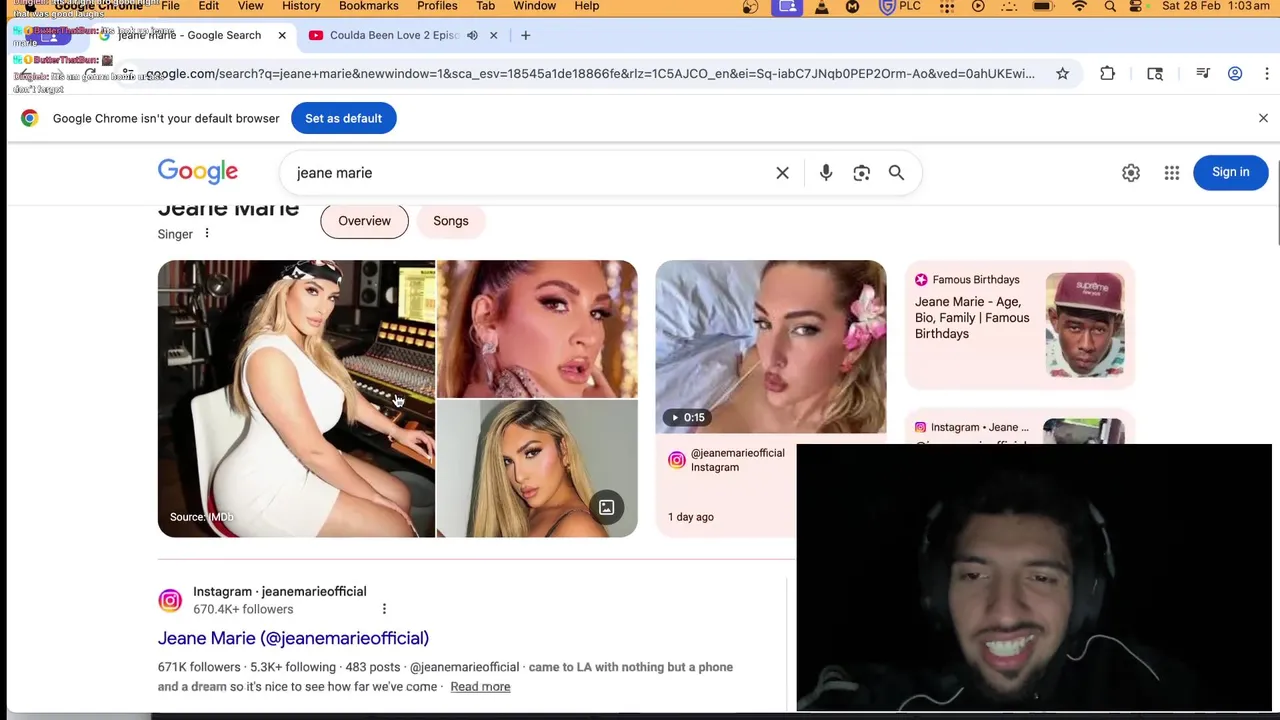Click the Read more link
Screen dimensions: 1280x720
click(x=480, y=687)
